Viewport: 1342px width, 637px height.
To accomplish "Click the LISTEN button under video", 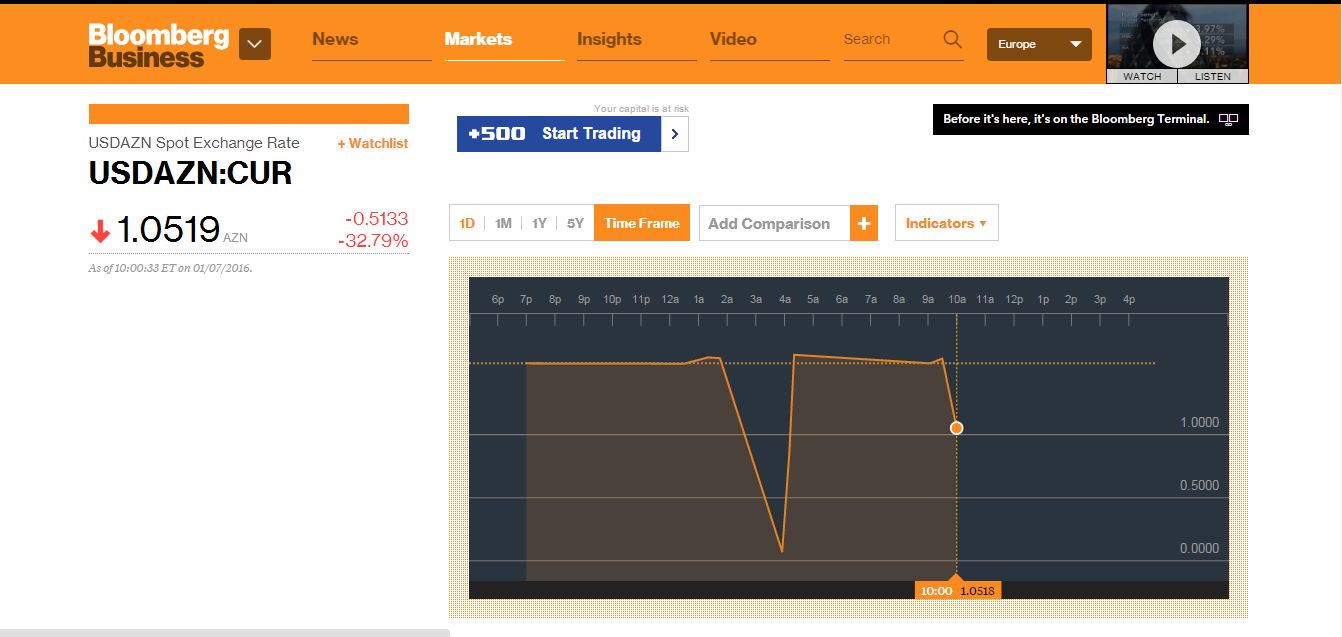I will click(x=1213, y=76).
